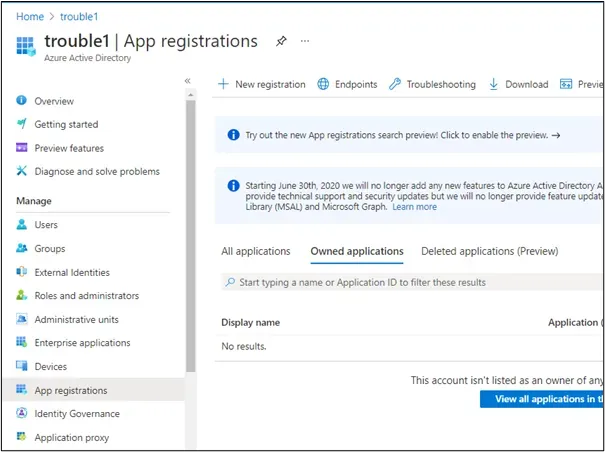Click the Preview features toolbar icon
This screenshot has width=605, height=452.
point(566,84)
